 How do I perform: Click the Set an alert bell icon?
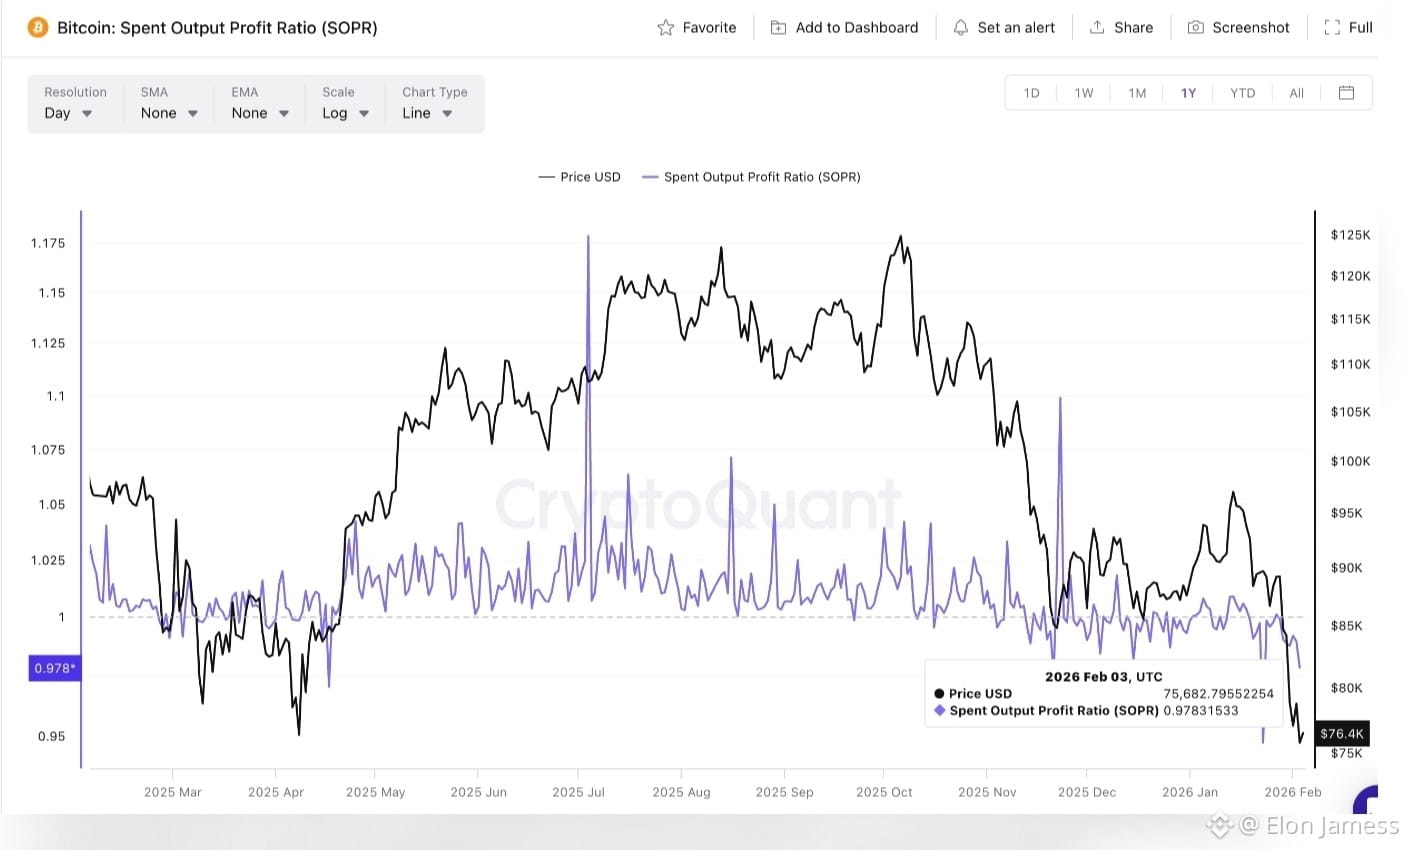coord(960,28)
